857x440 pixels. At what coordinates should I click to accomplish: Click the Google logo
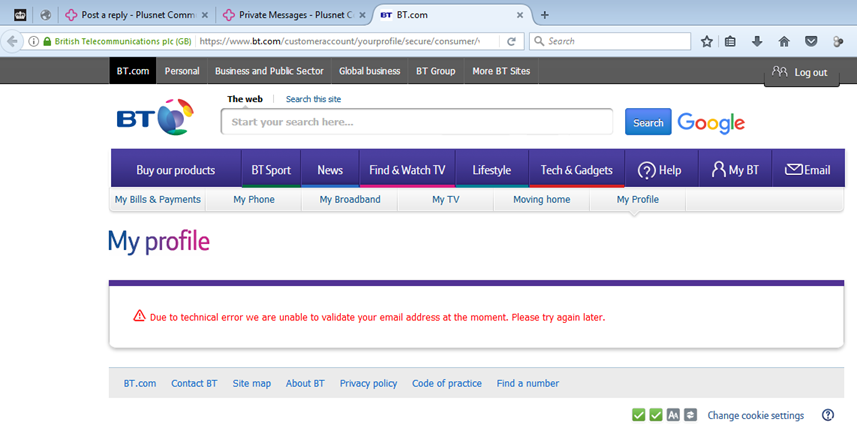(711, 123)
